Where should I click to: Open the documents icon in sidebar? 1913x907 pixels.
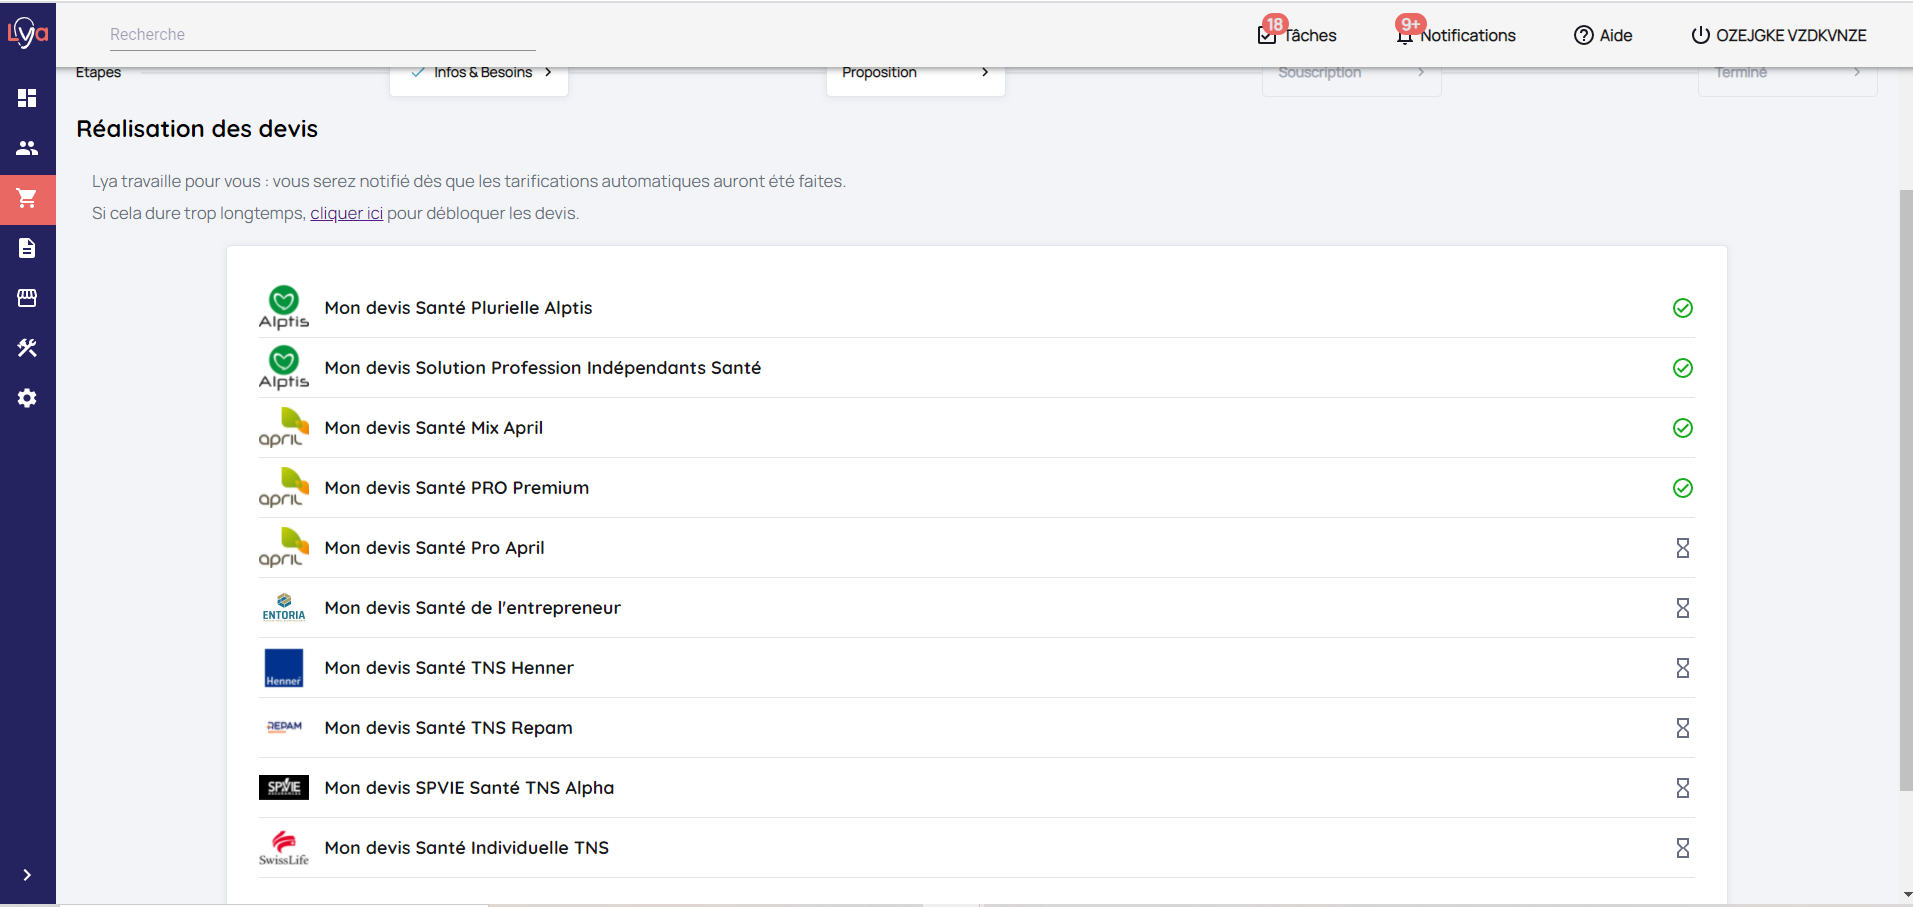click(27, 248)
